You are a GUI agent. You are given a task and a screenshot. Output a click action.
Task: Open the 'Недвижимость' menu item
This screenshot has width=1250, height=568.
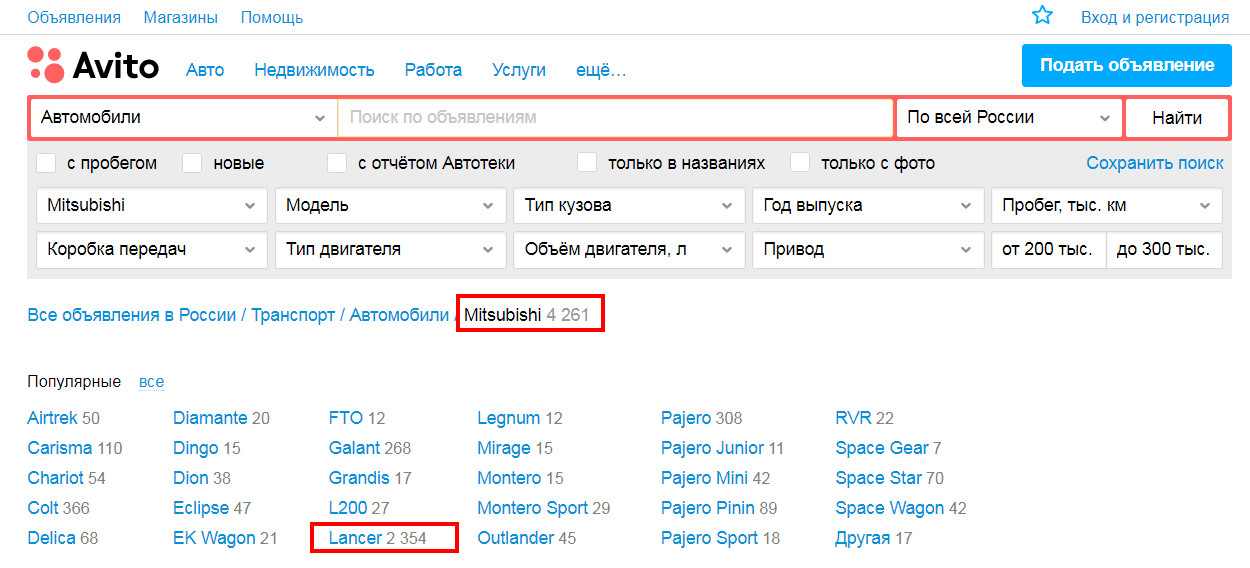pyautogui.click(x=314, y=70)
